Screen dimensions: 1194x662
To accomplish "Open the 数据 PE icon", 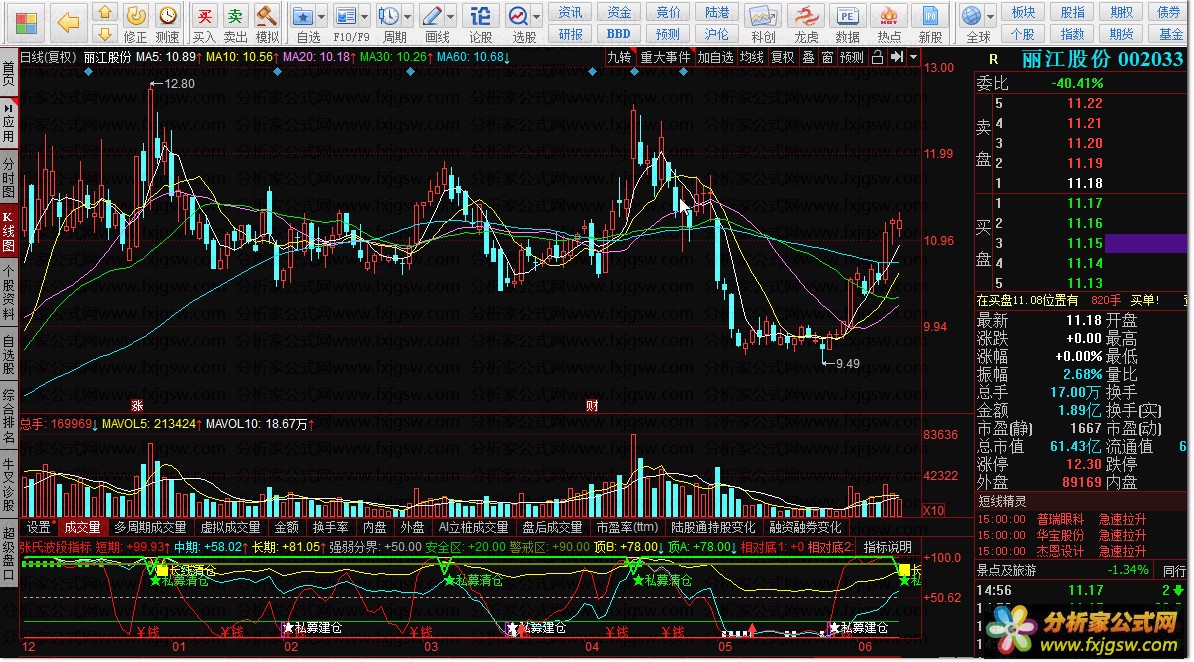I will point(847,15).
